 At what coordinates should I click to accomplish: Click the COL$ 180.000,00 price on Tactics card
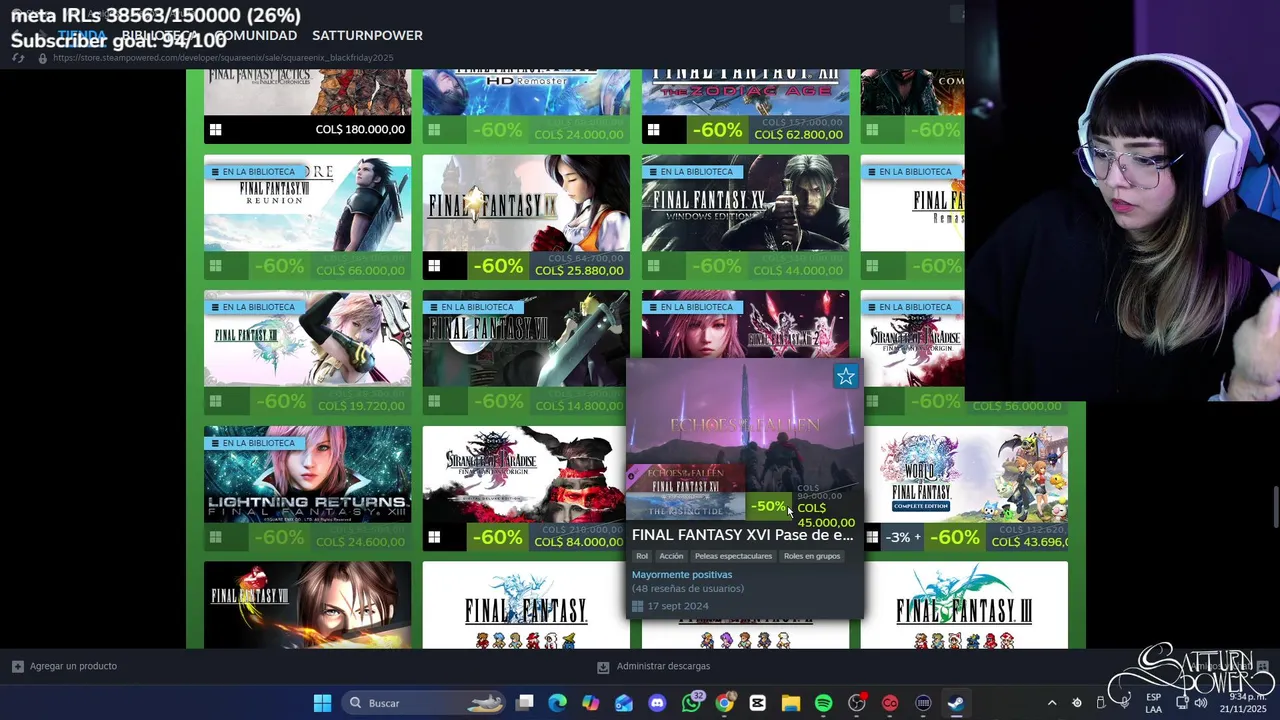tap(360, 130)
